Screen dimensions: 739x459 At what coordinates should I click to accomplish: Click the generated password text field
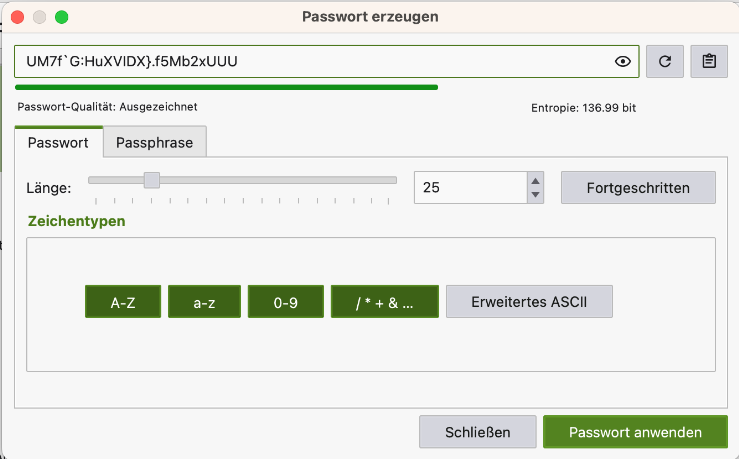pos(310,62)
